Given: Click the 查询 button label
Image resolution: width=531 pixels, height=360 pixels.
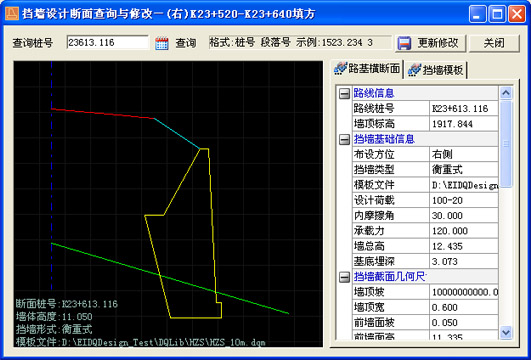Looking at the screenshot, I should coord(186,43).
